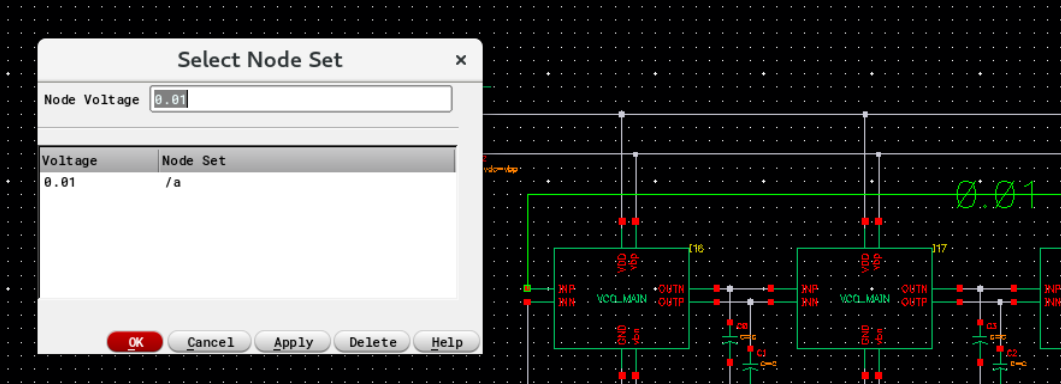Select the I17 VCO_MAIN instance block
The height and width of the screenshot is (384, 1061).
point(865,299)
